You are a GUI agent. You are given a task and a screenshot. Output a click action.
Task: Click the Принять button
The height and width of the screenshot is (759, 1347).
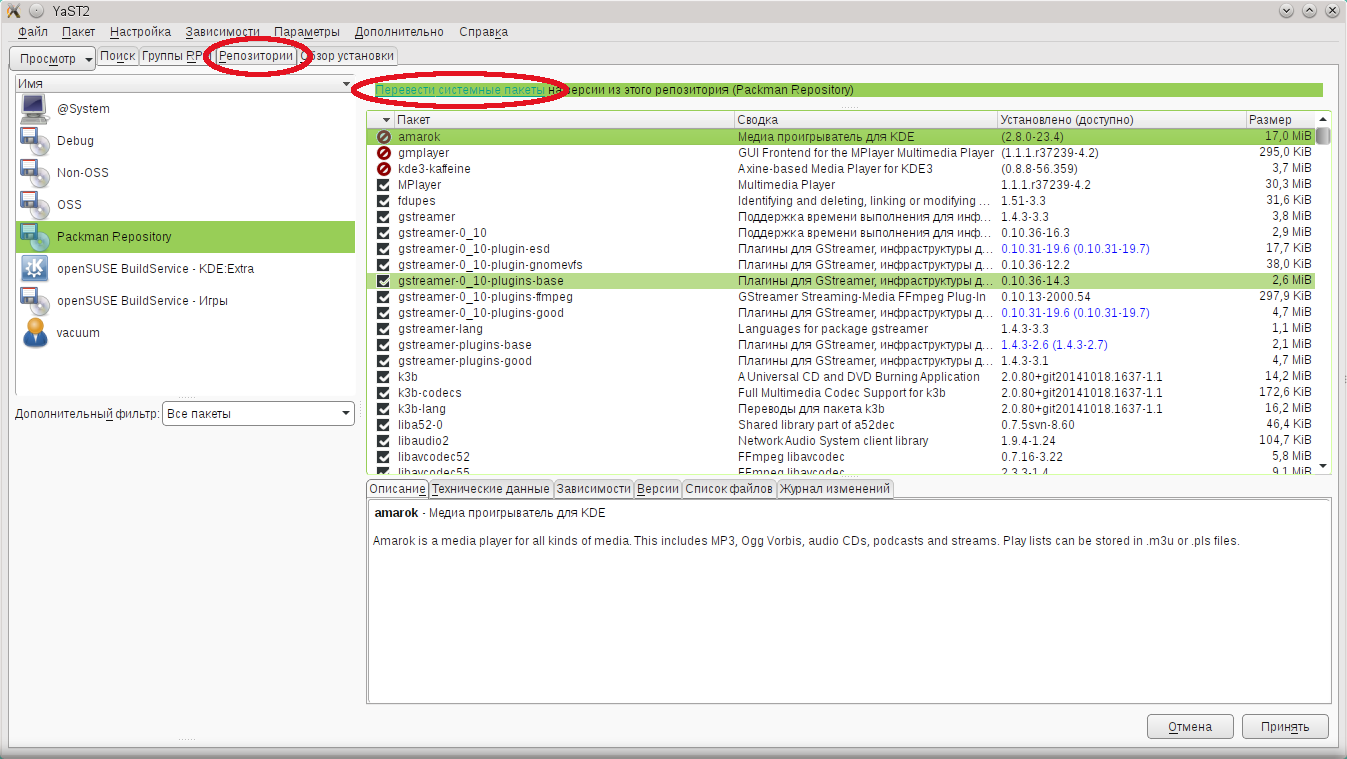(1285, 727)
